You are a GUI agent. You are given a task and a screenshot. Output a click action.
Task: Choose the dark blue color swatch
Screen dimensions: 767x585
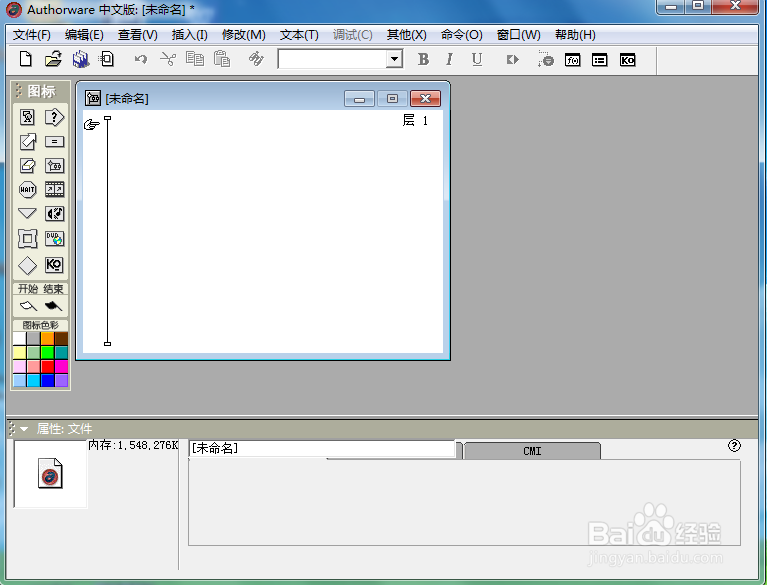(x=47, y=380)
